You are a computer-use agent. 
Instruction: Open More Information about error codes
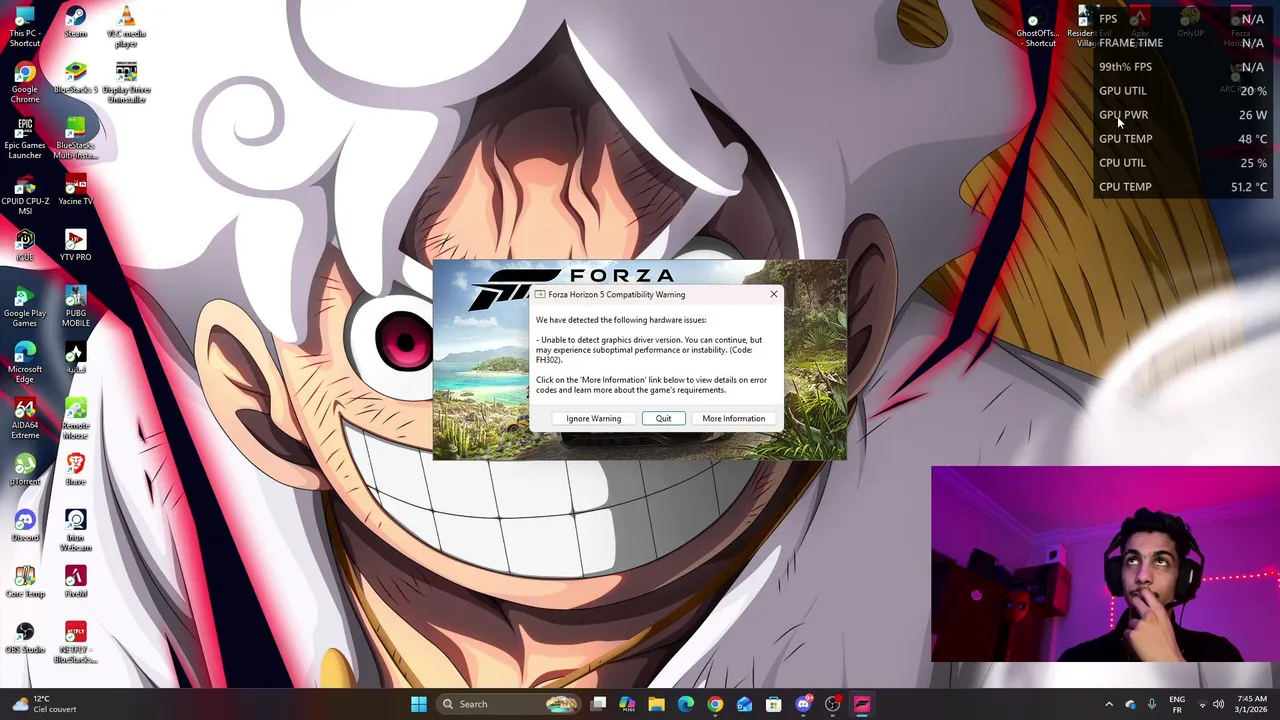coord(733,419)
